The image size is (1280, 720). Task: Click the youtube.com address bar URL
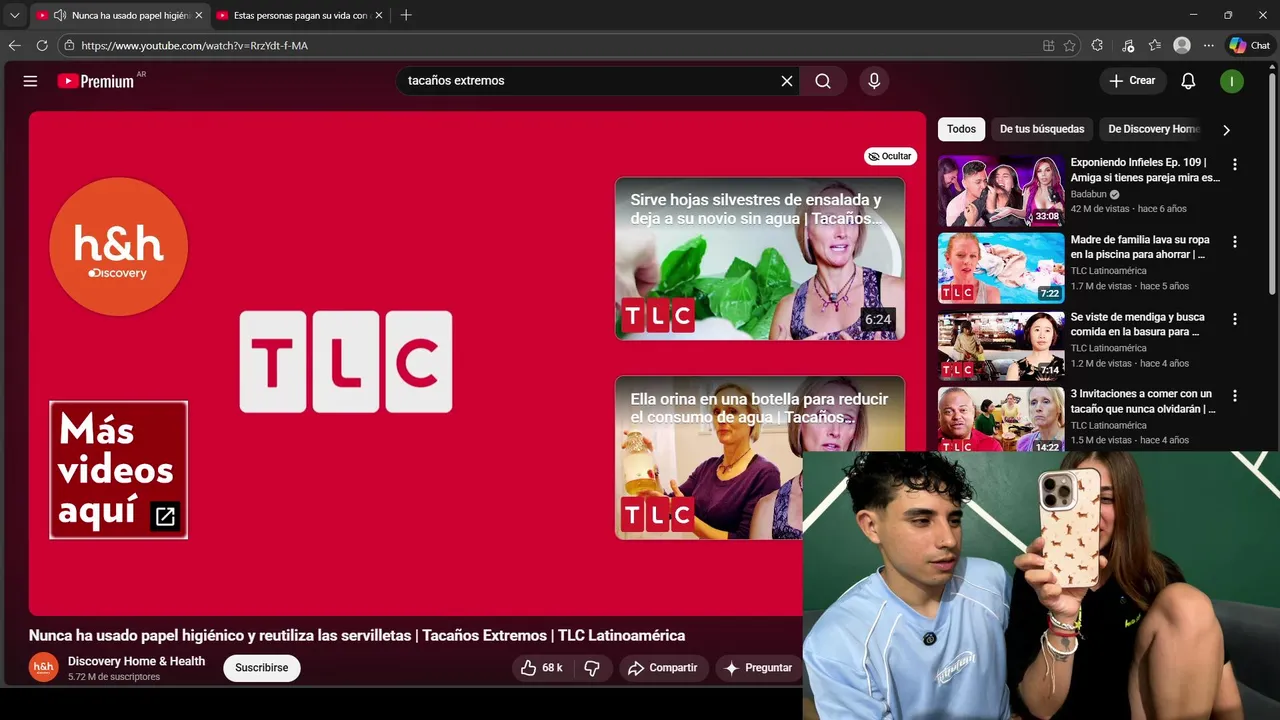point(194,46)
